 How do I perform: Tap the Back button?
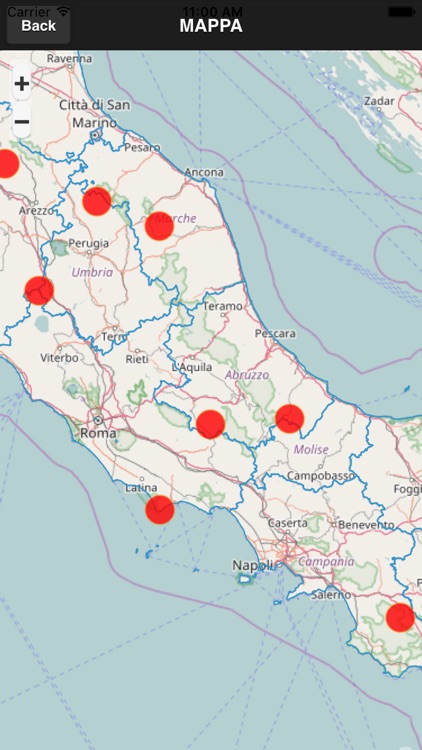coord(38,25)
